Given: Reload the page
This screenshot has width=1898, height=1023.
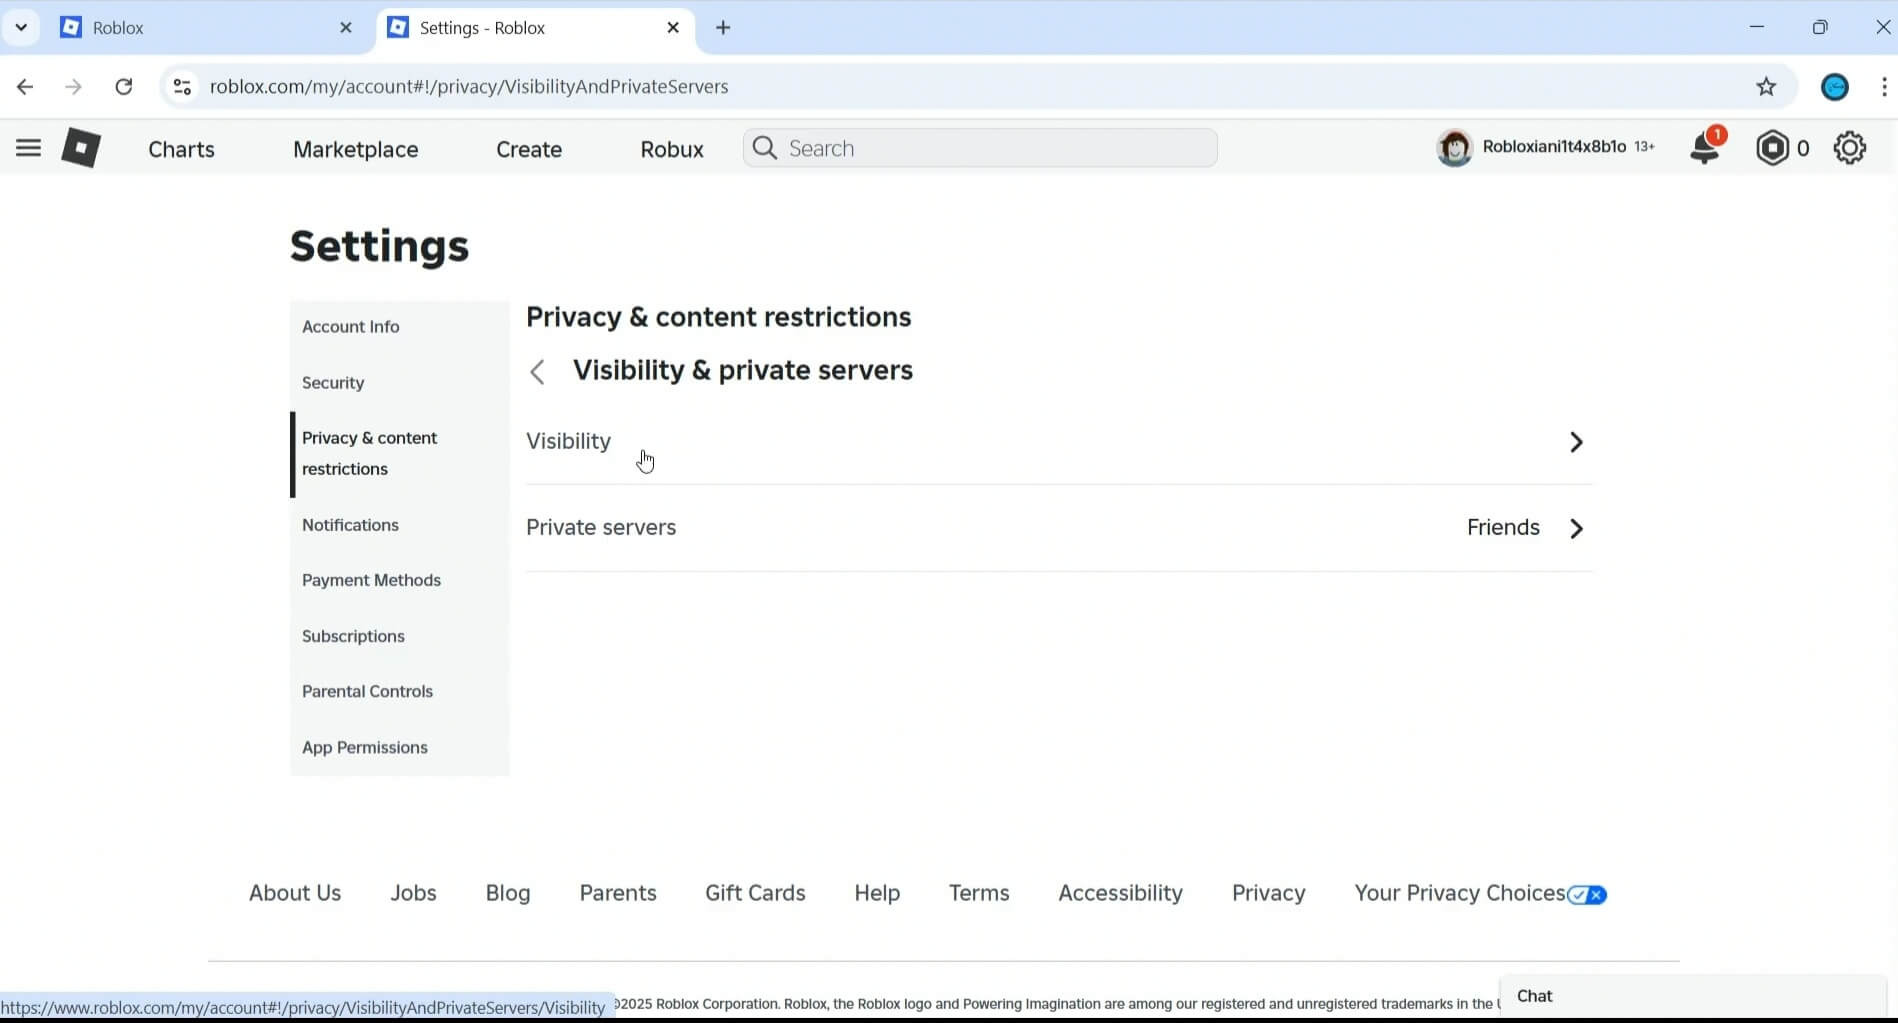Looking at the screenshot, I should click(x=123, y=87).
